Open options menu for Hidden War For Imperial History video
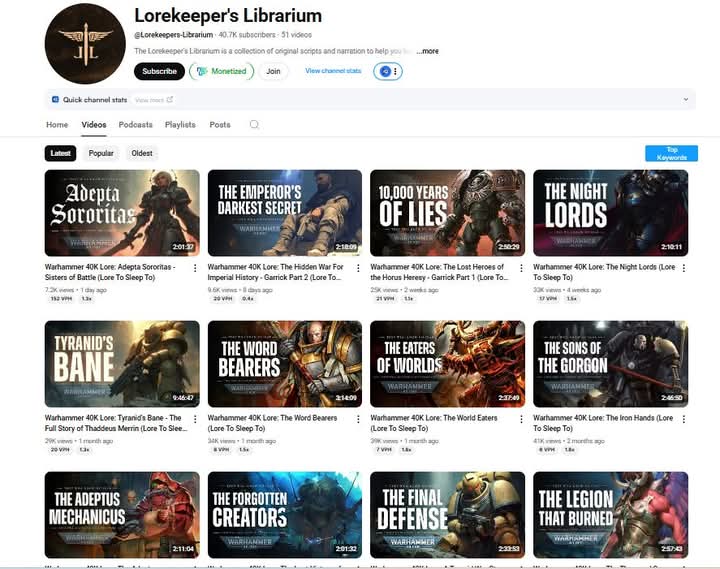The height and width of the screenshot is (569, 720). (x=358, y=268)
